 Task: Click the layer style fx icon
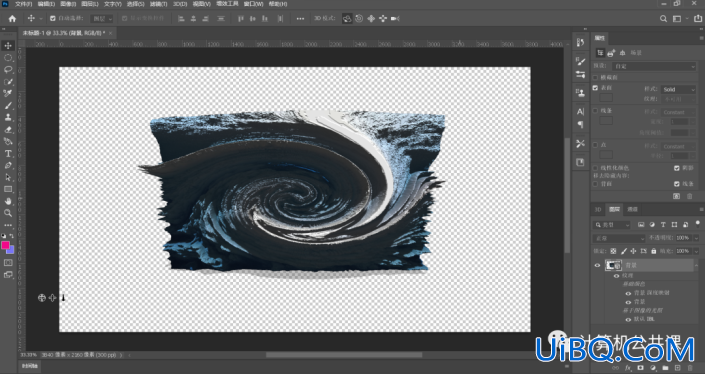point(628,368)
